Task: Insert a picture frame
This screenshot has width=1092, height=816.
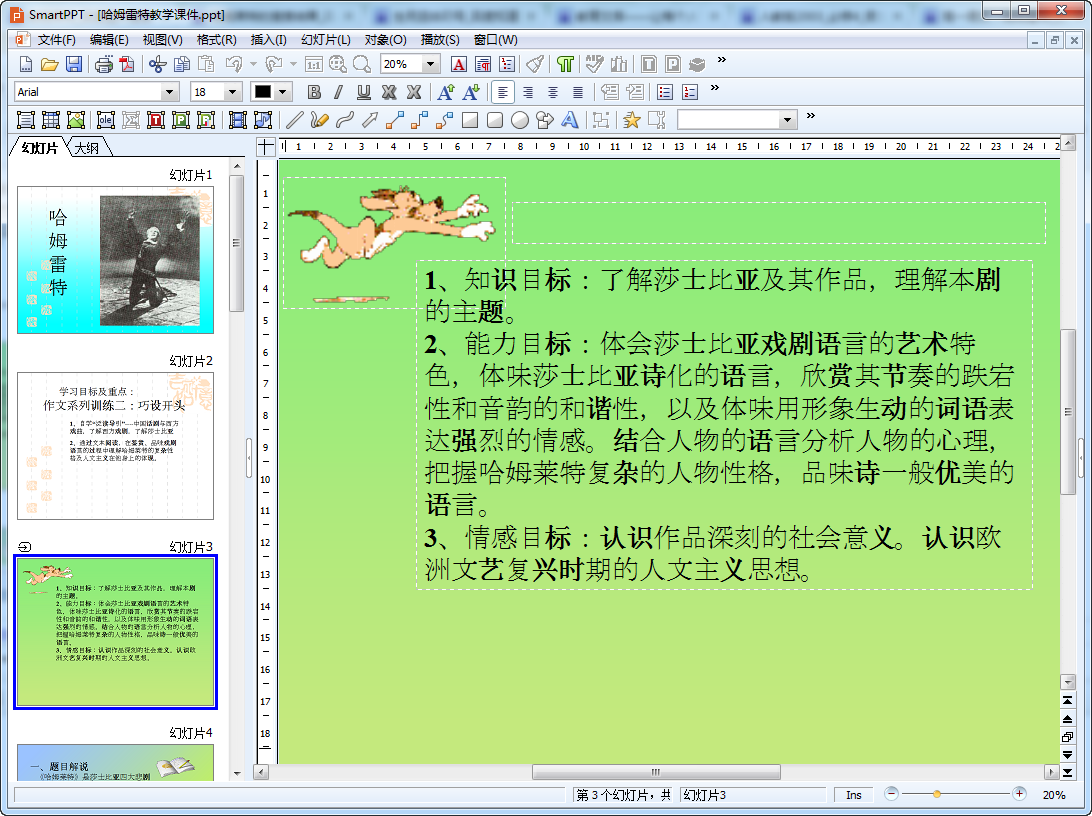Action: (x=76, y=120)
